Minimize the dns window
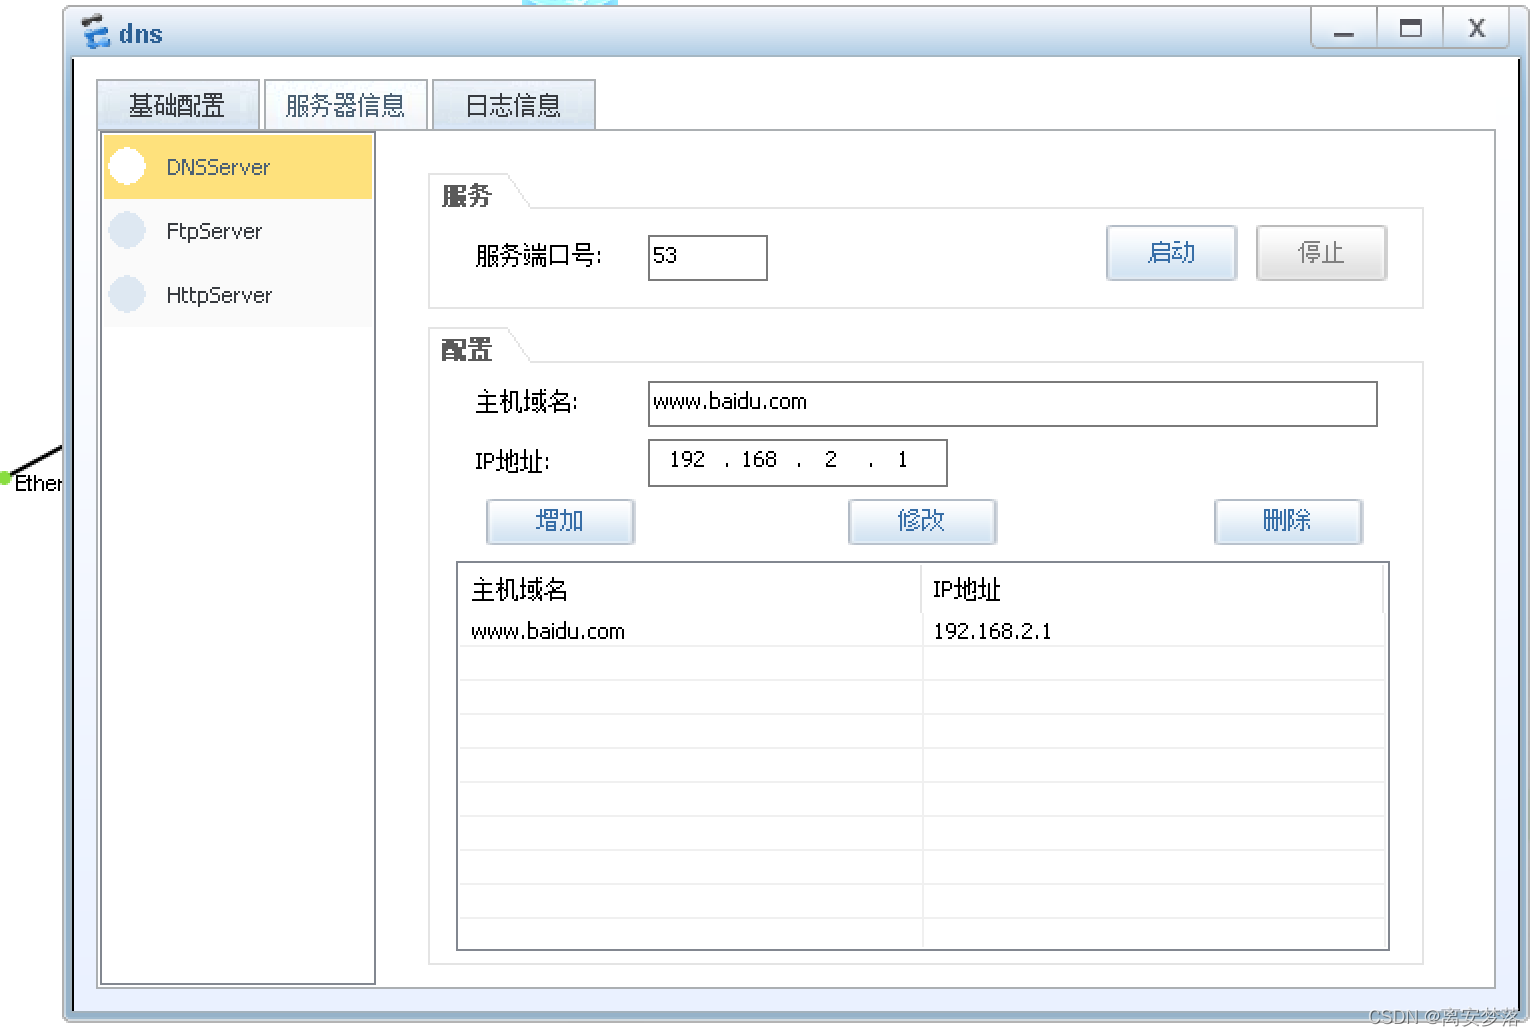The width and height of the screenshot is (1536, 1036). click(1344, 28)
